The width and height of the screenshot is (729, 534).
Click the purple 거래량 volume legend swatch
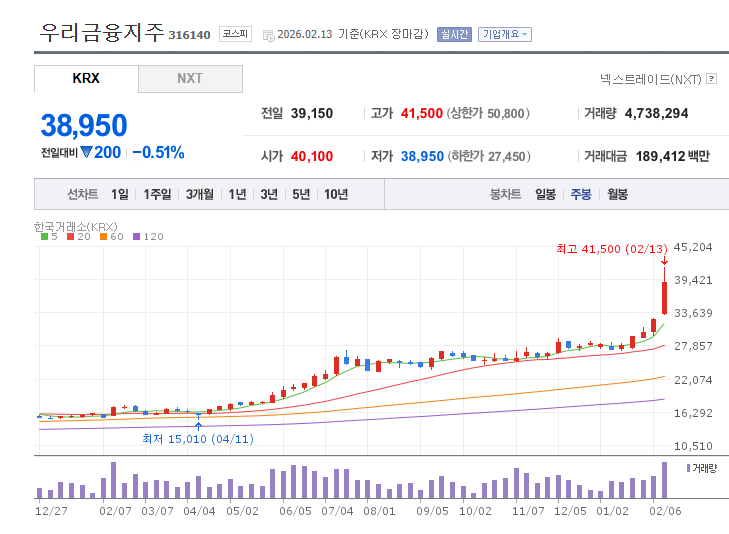[689, 468]
